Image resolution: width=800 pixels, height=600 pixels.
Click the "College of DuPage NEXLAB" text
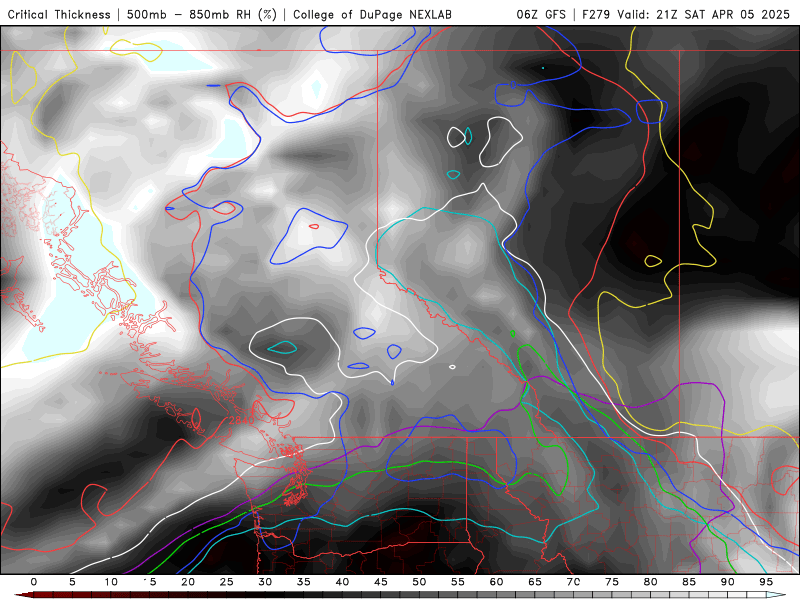tap(372, 14)
